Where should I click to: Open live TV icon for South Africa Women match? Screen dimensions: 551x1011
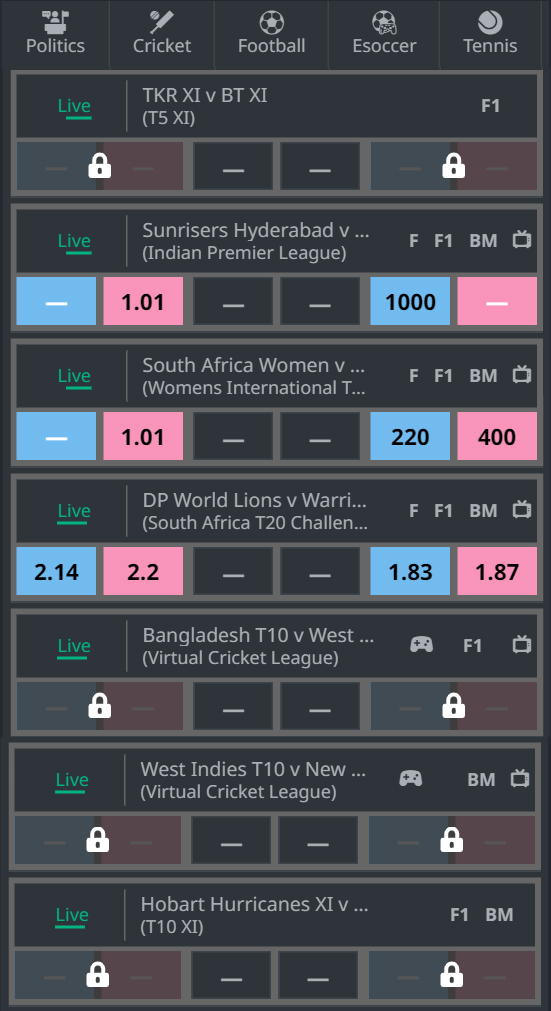click(521, 375)
